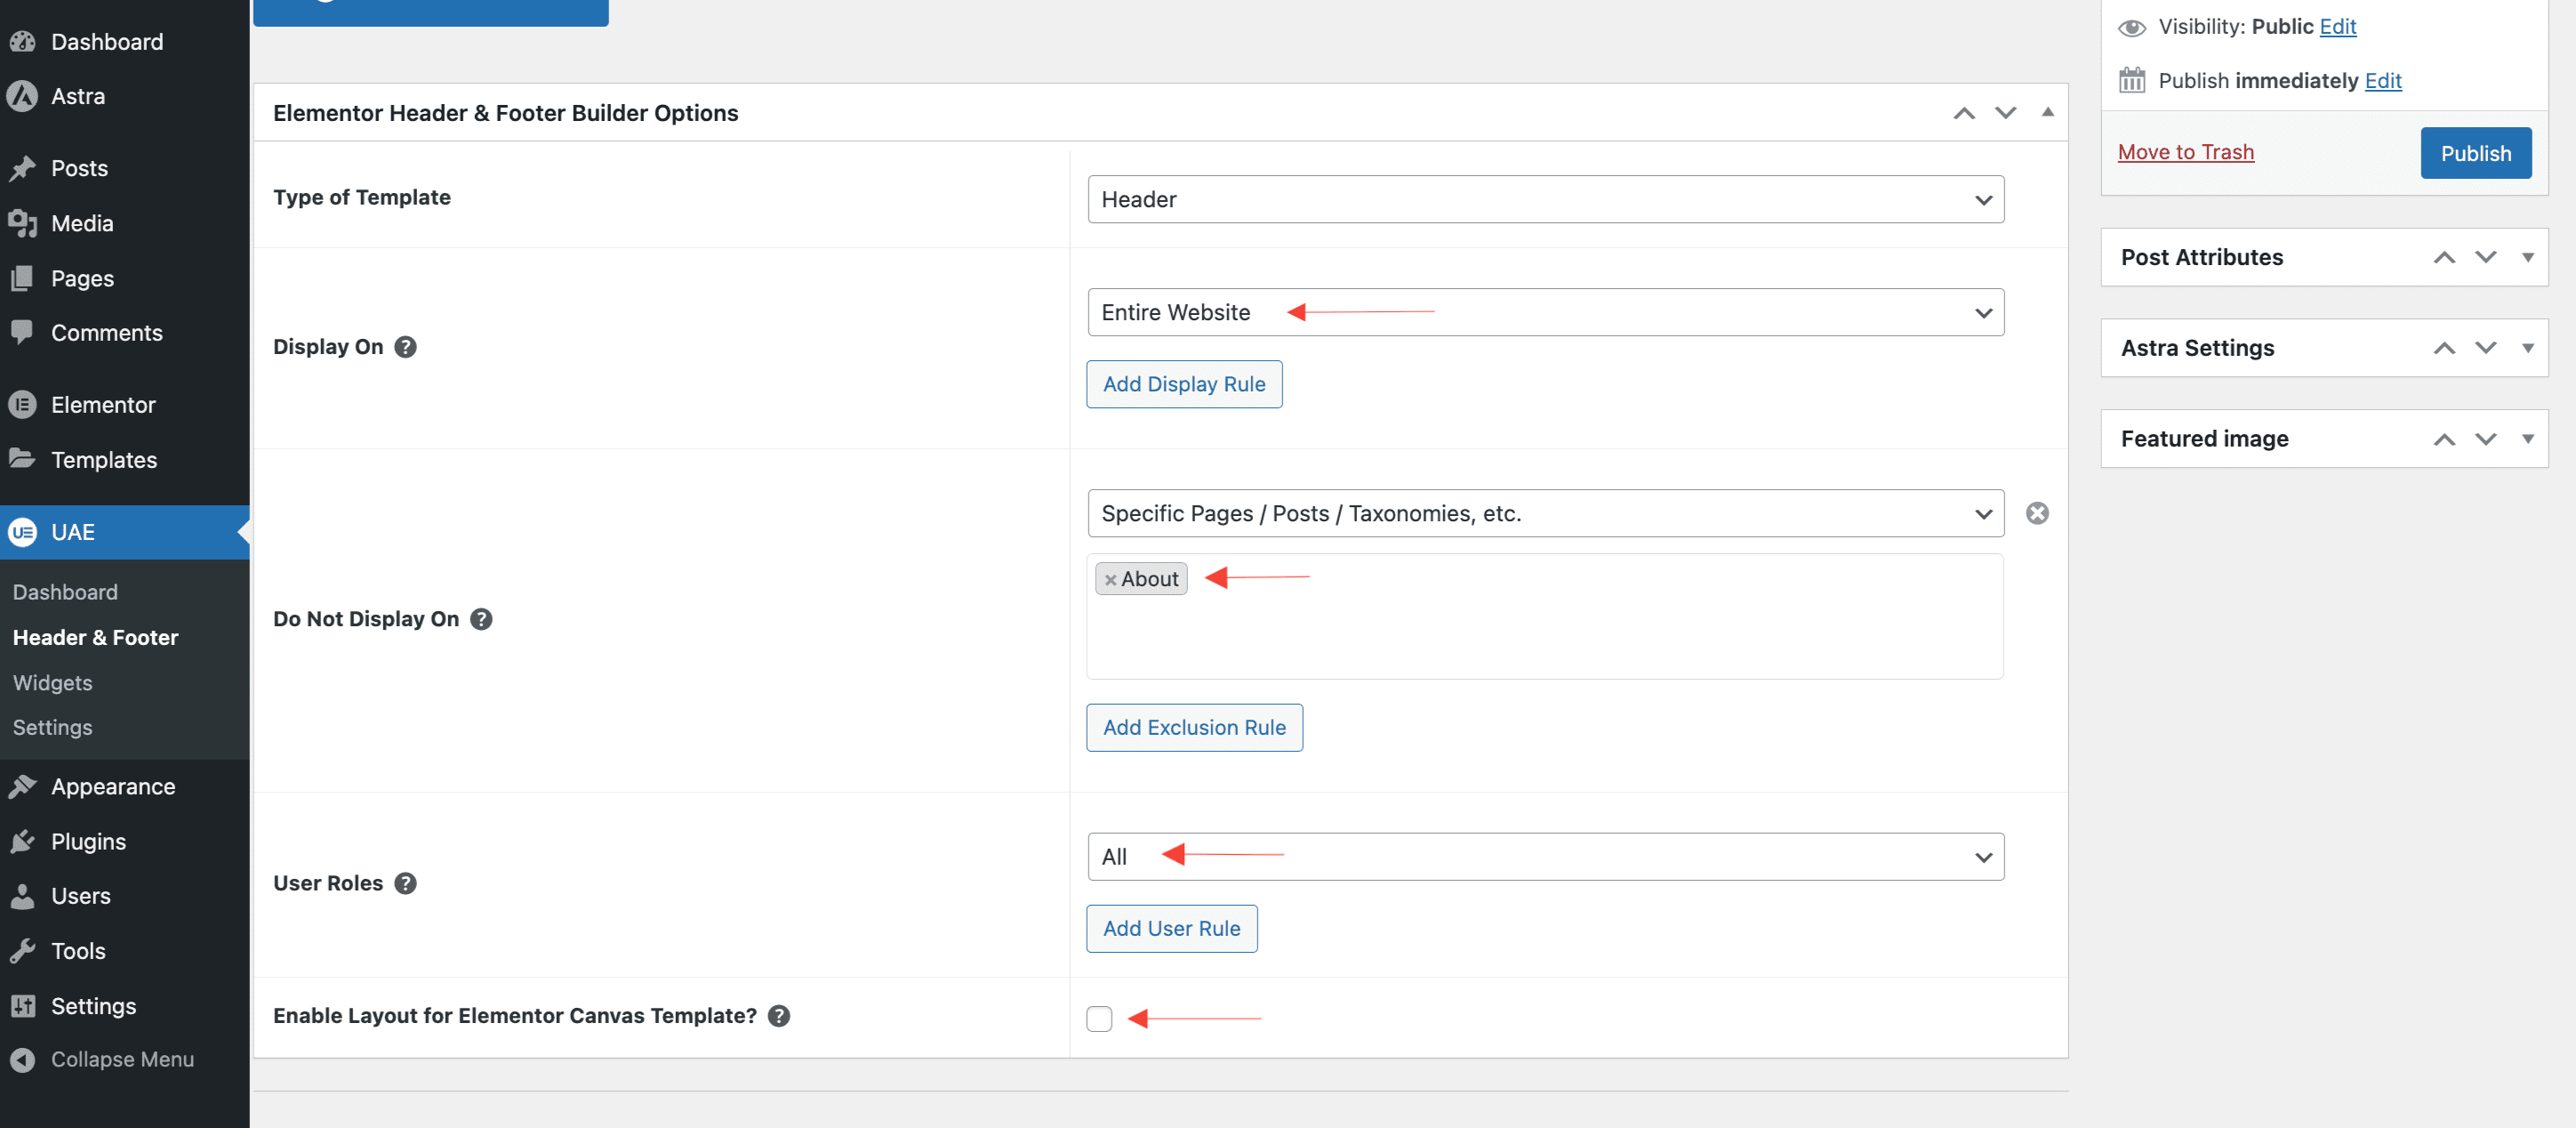This screenshot has height=1128, width=2576.
Task: Click the Do Not Display On help icon
Action: tap(481, 619)
